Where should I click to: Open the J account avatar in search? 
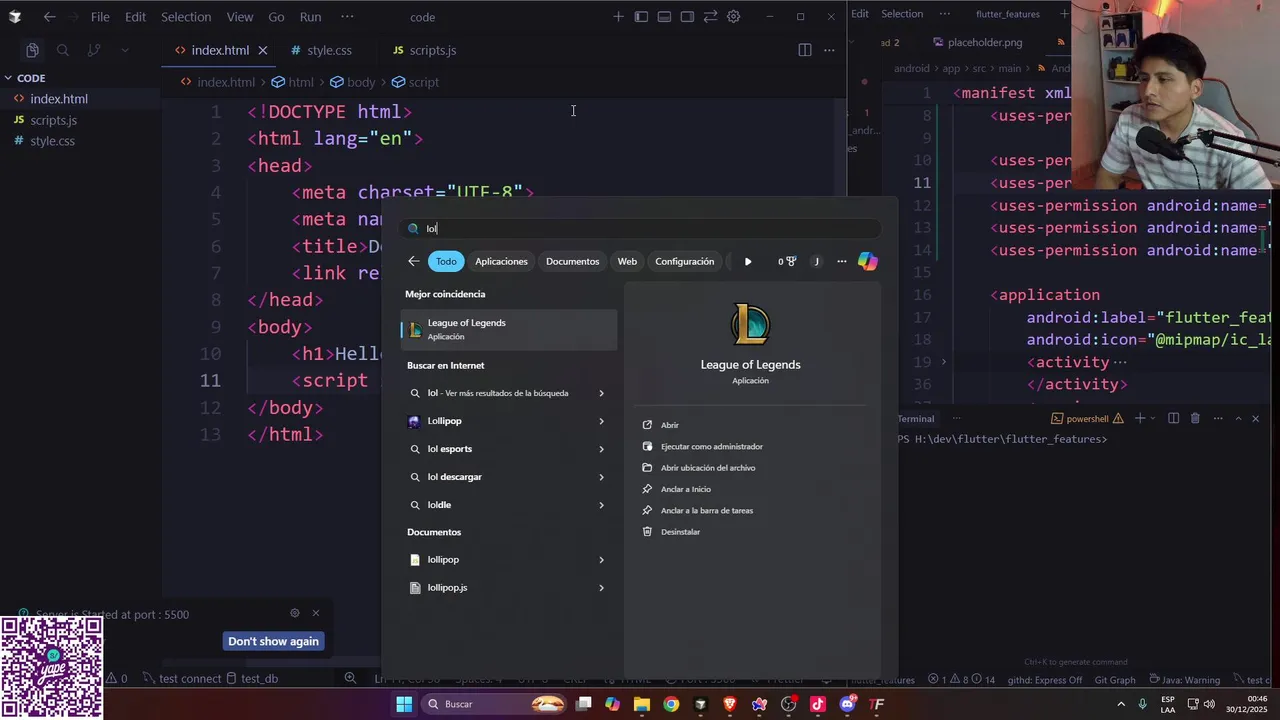coord(816,262)
